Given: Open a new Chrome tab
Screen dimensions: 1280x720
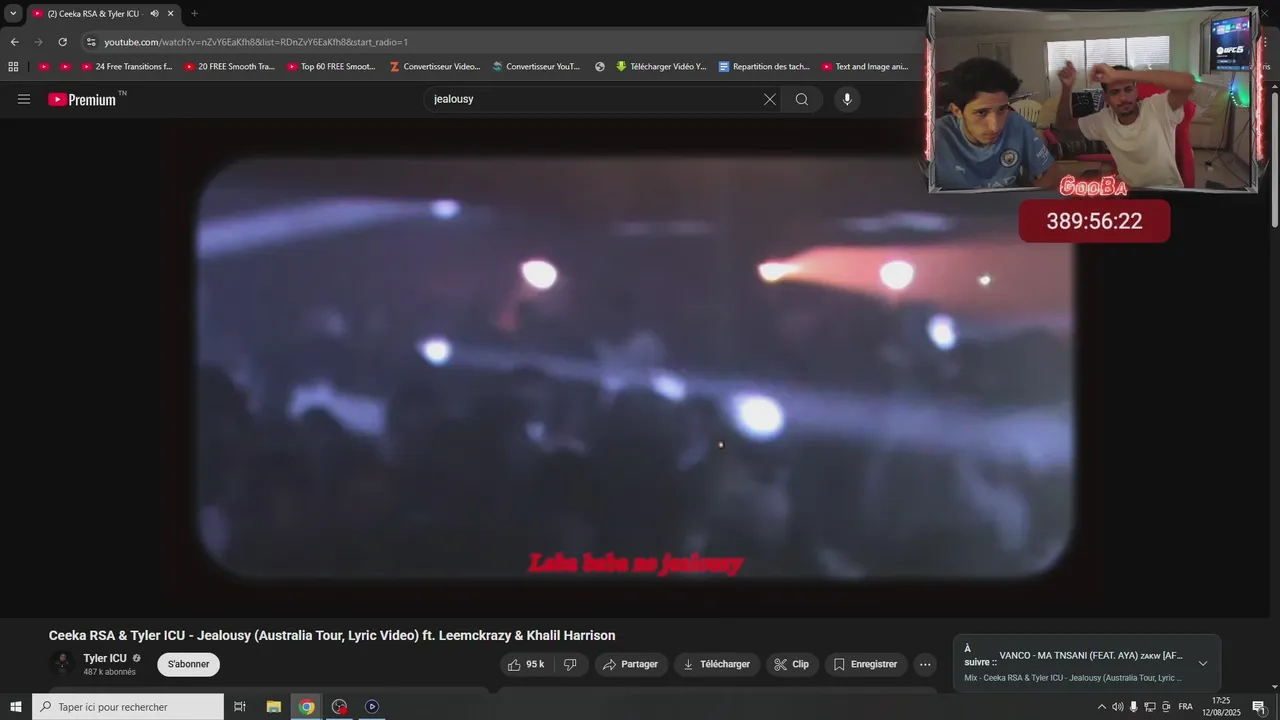Looking at the screenshot, I should click(x=194, y=14).
